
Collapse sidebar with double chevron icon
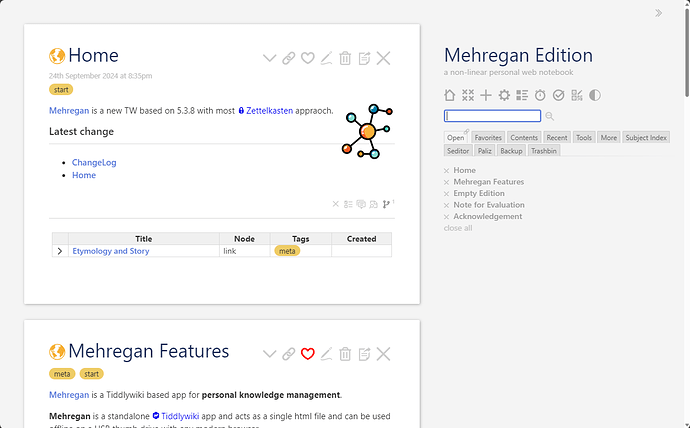point(658,13)
